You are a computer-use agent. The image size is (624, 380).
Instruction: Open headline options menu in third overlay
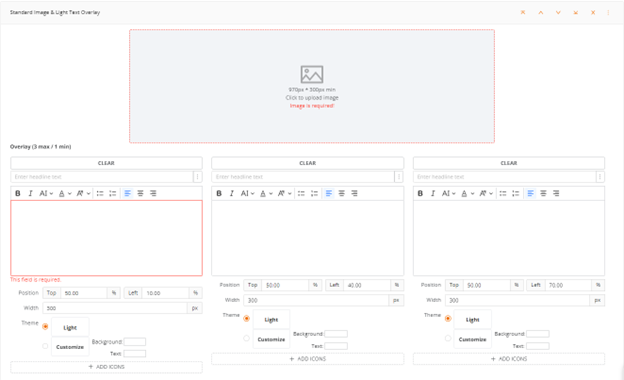(x=600, y=177)
